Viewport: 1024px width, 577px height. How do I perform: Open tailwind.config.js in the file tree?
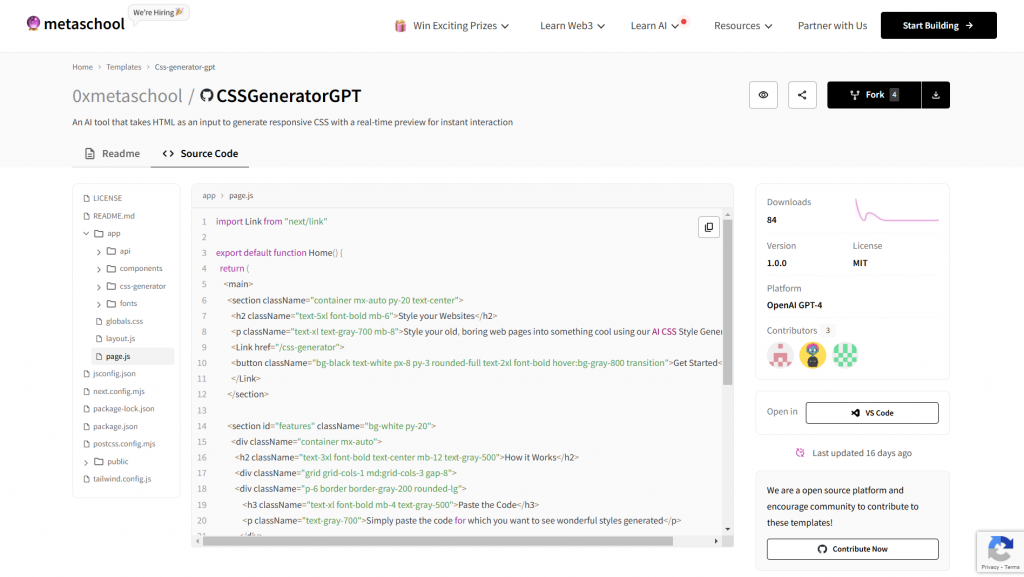(121, 479)
